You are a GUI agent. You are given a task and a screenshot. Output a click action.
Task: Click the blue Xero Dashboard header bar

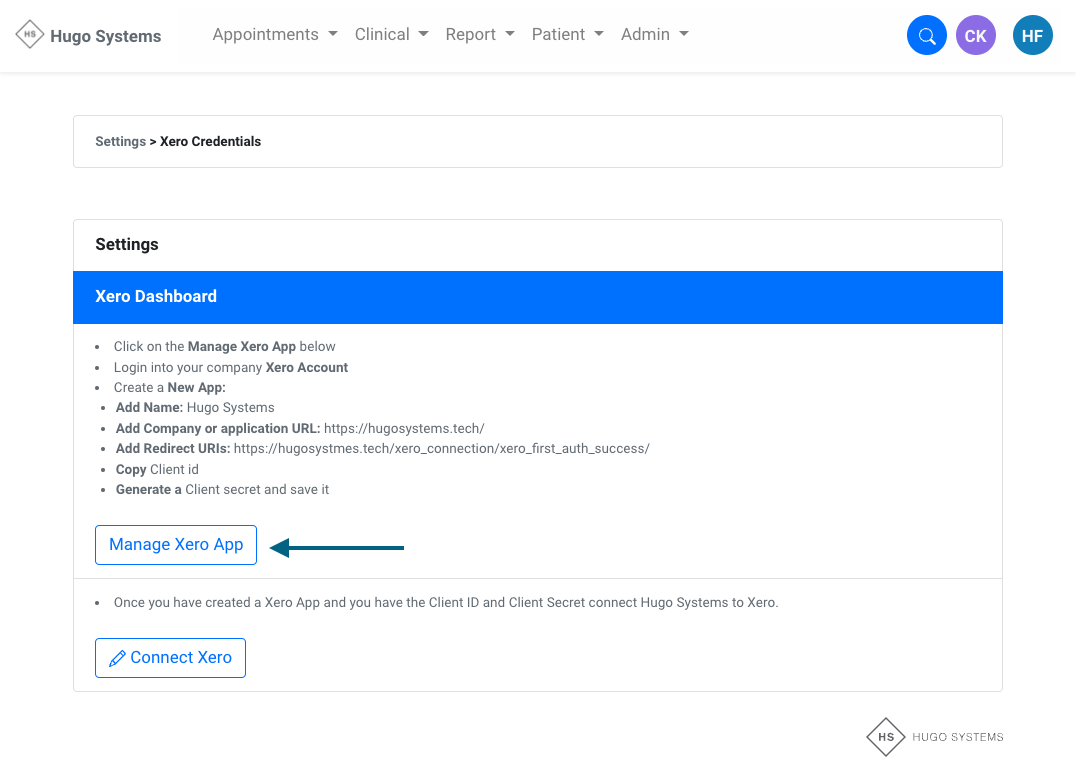tap(537, 297)
